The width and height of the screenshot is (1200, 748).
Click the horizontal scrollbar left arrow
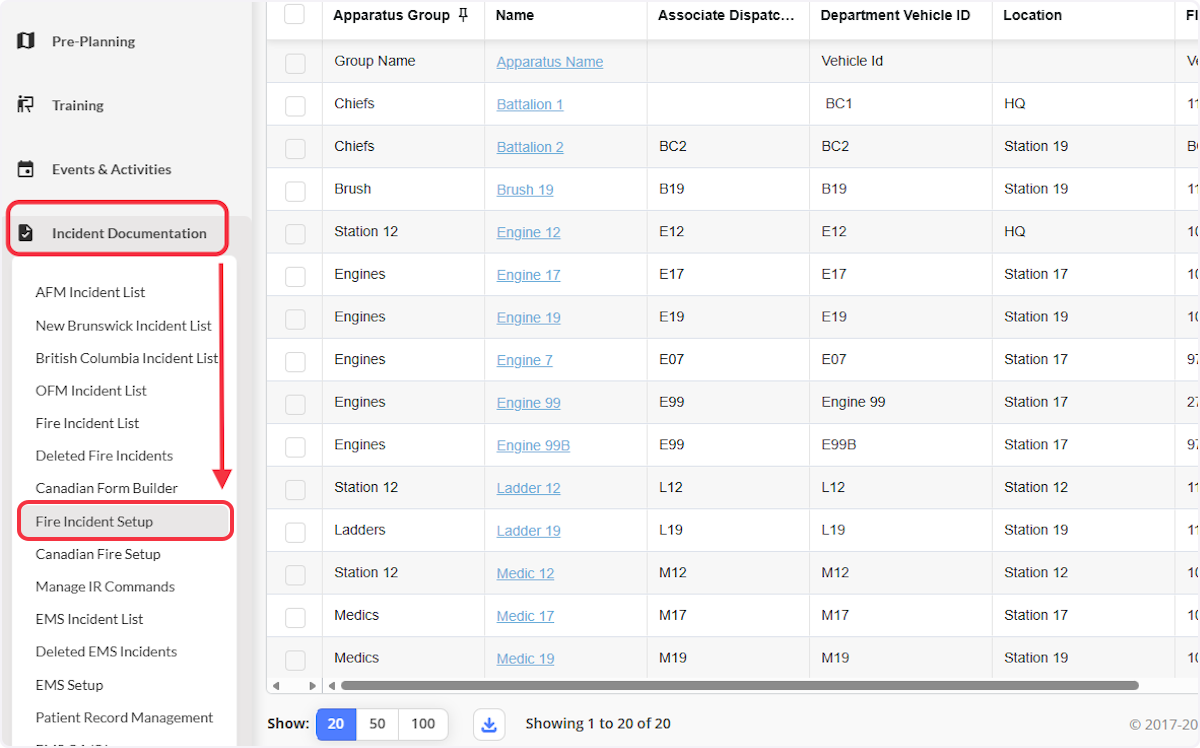277,686
